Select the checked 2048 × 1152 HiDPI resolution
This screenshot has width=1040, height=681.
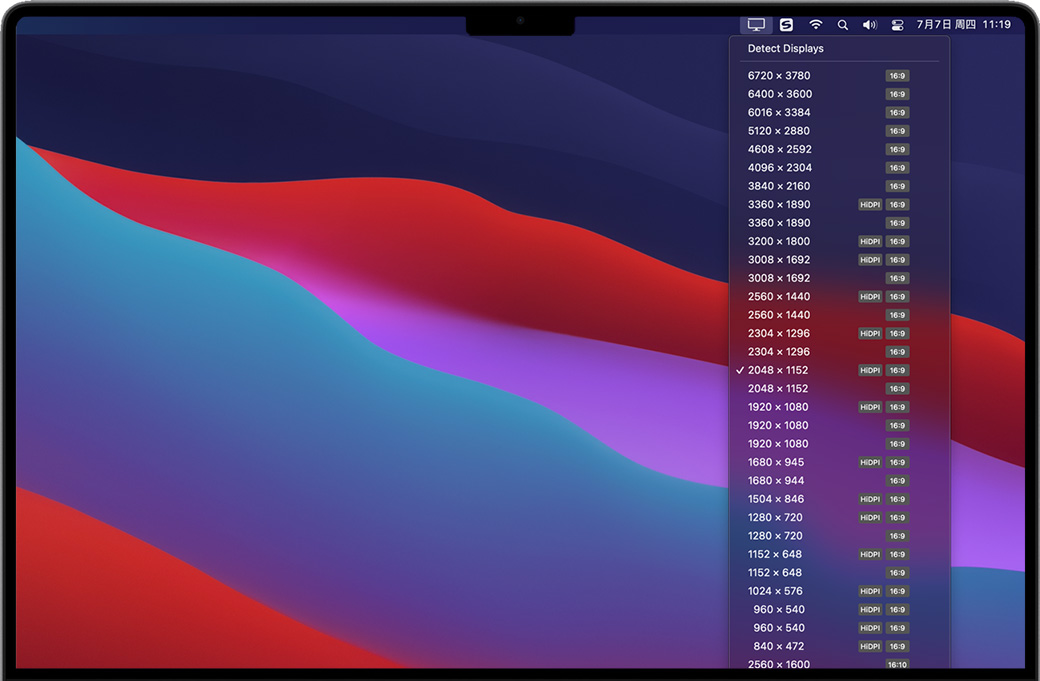tap(778, 370)
